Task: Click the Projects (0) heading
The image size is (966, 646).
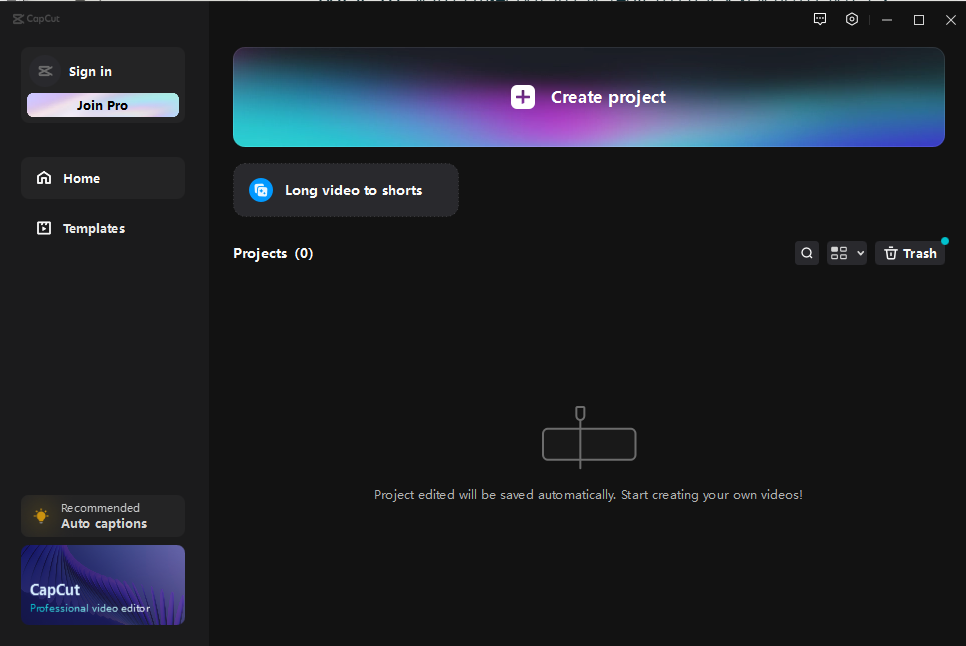Action: [x=273, y=254]
